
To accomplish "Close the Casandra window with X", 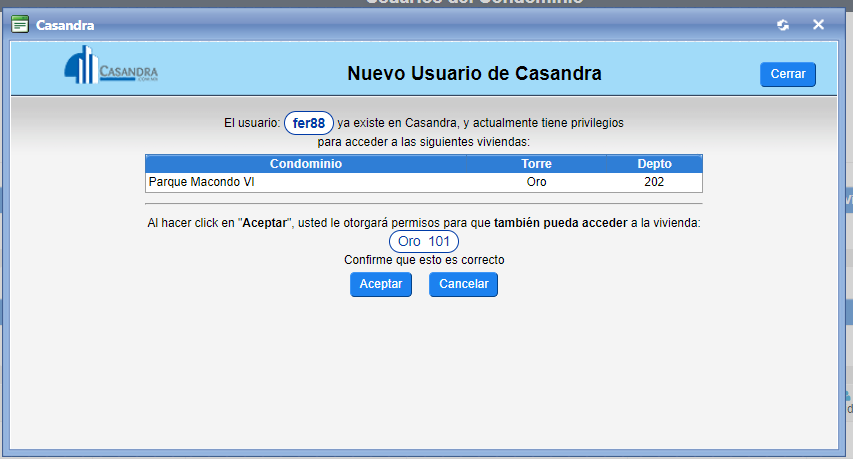I will pos(818,24).
